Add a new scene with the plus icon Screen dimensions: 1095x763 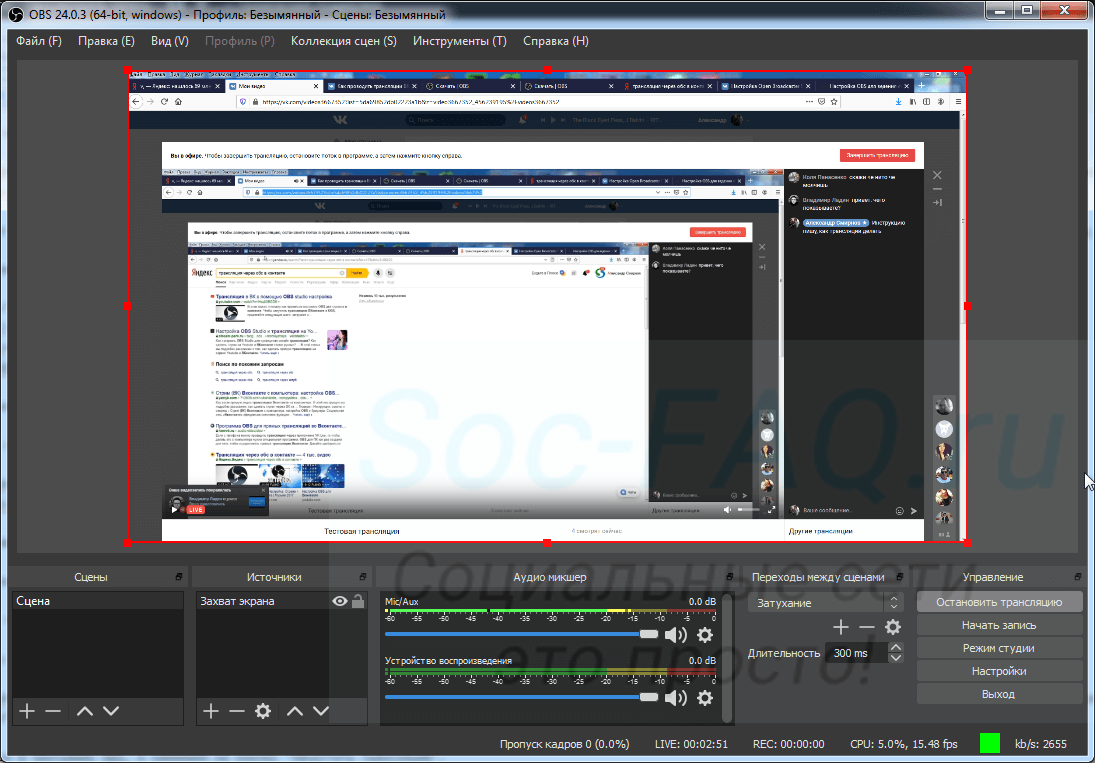point(27,711)
